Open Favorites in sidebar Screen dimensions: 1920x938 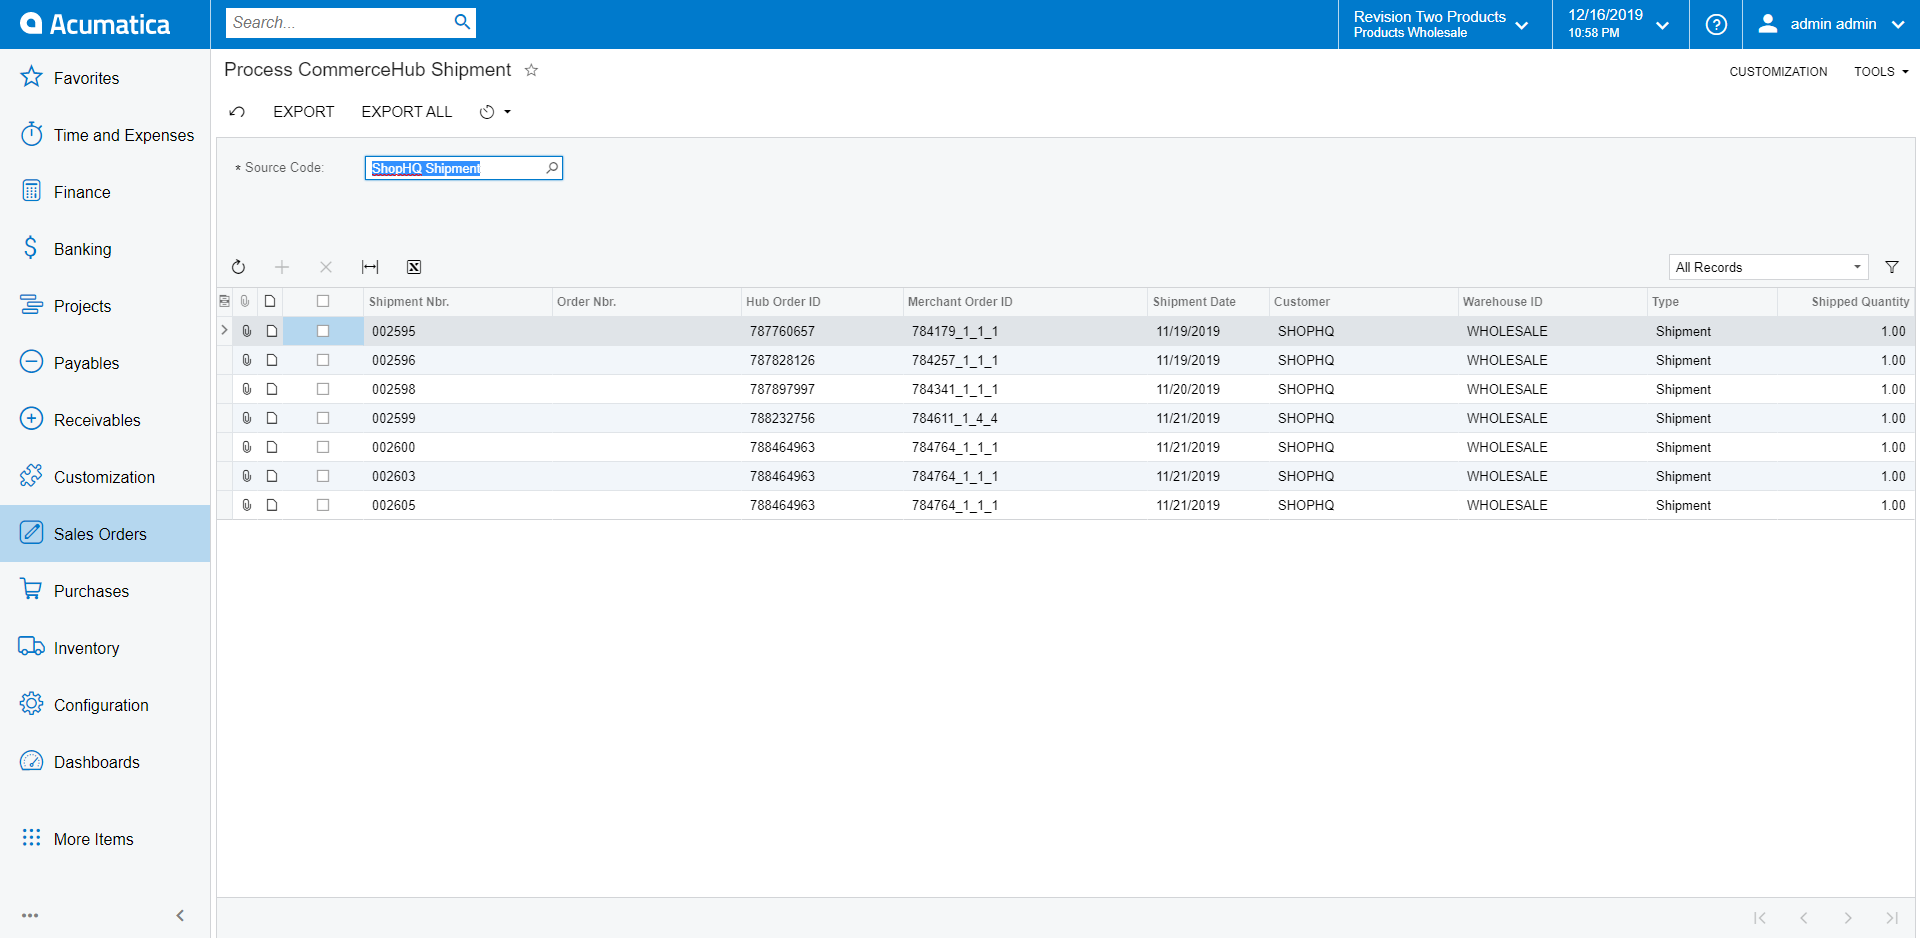105,78
